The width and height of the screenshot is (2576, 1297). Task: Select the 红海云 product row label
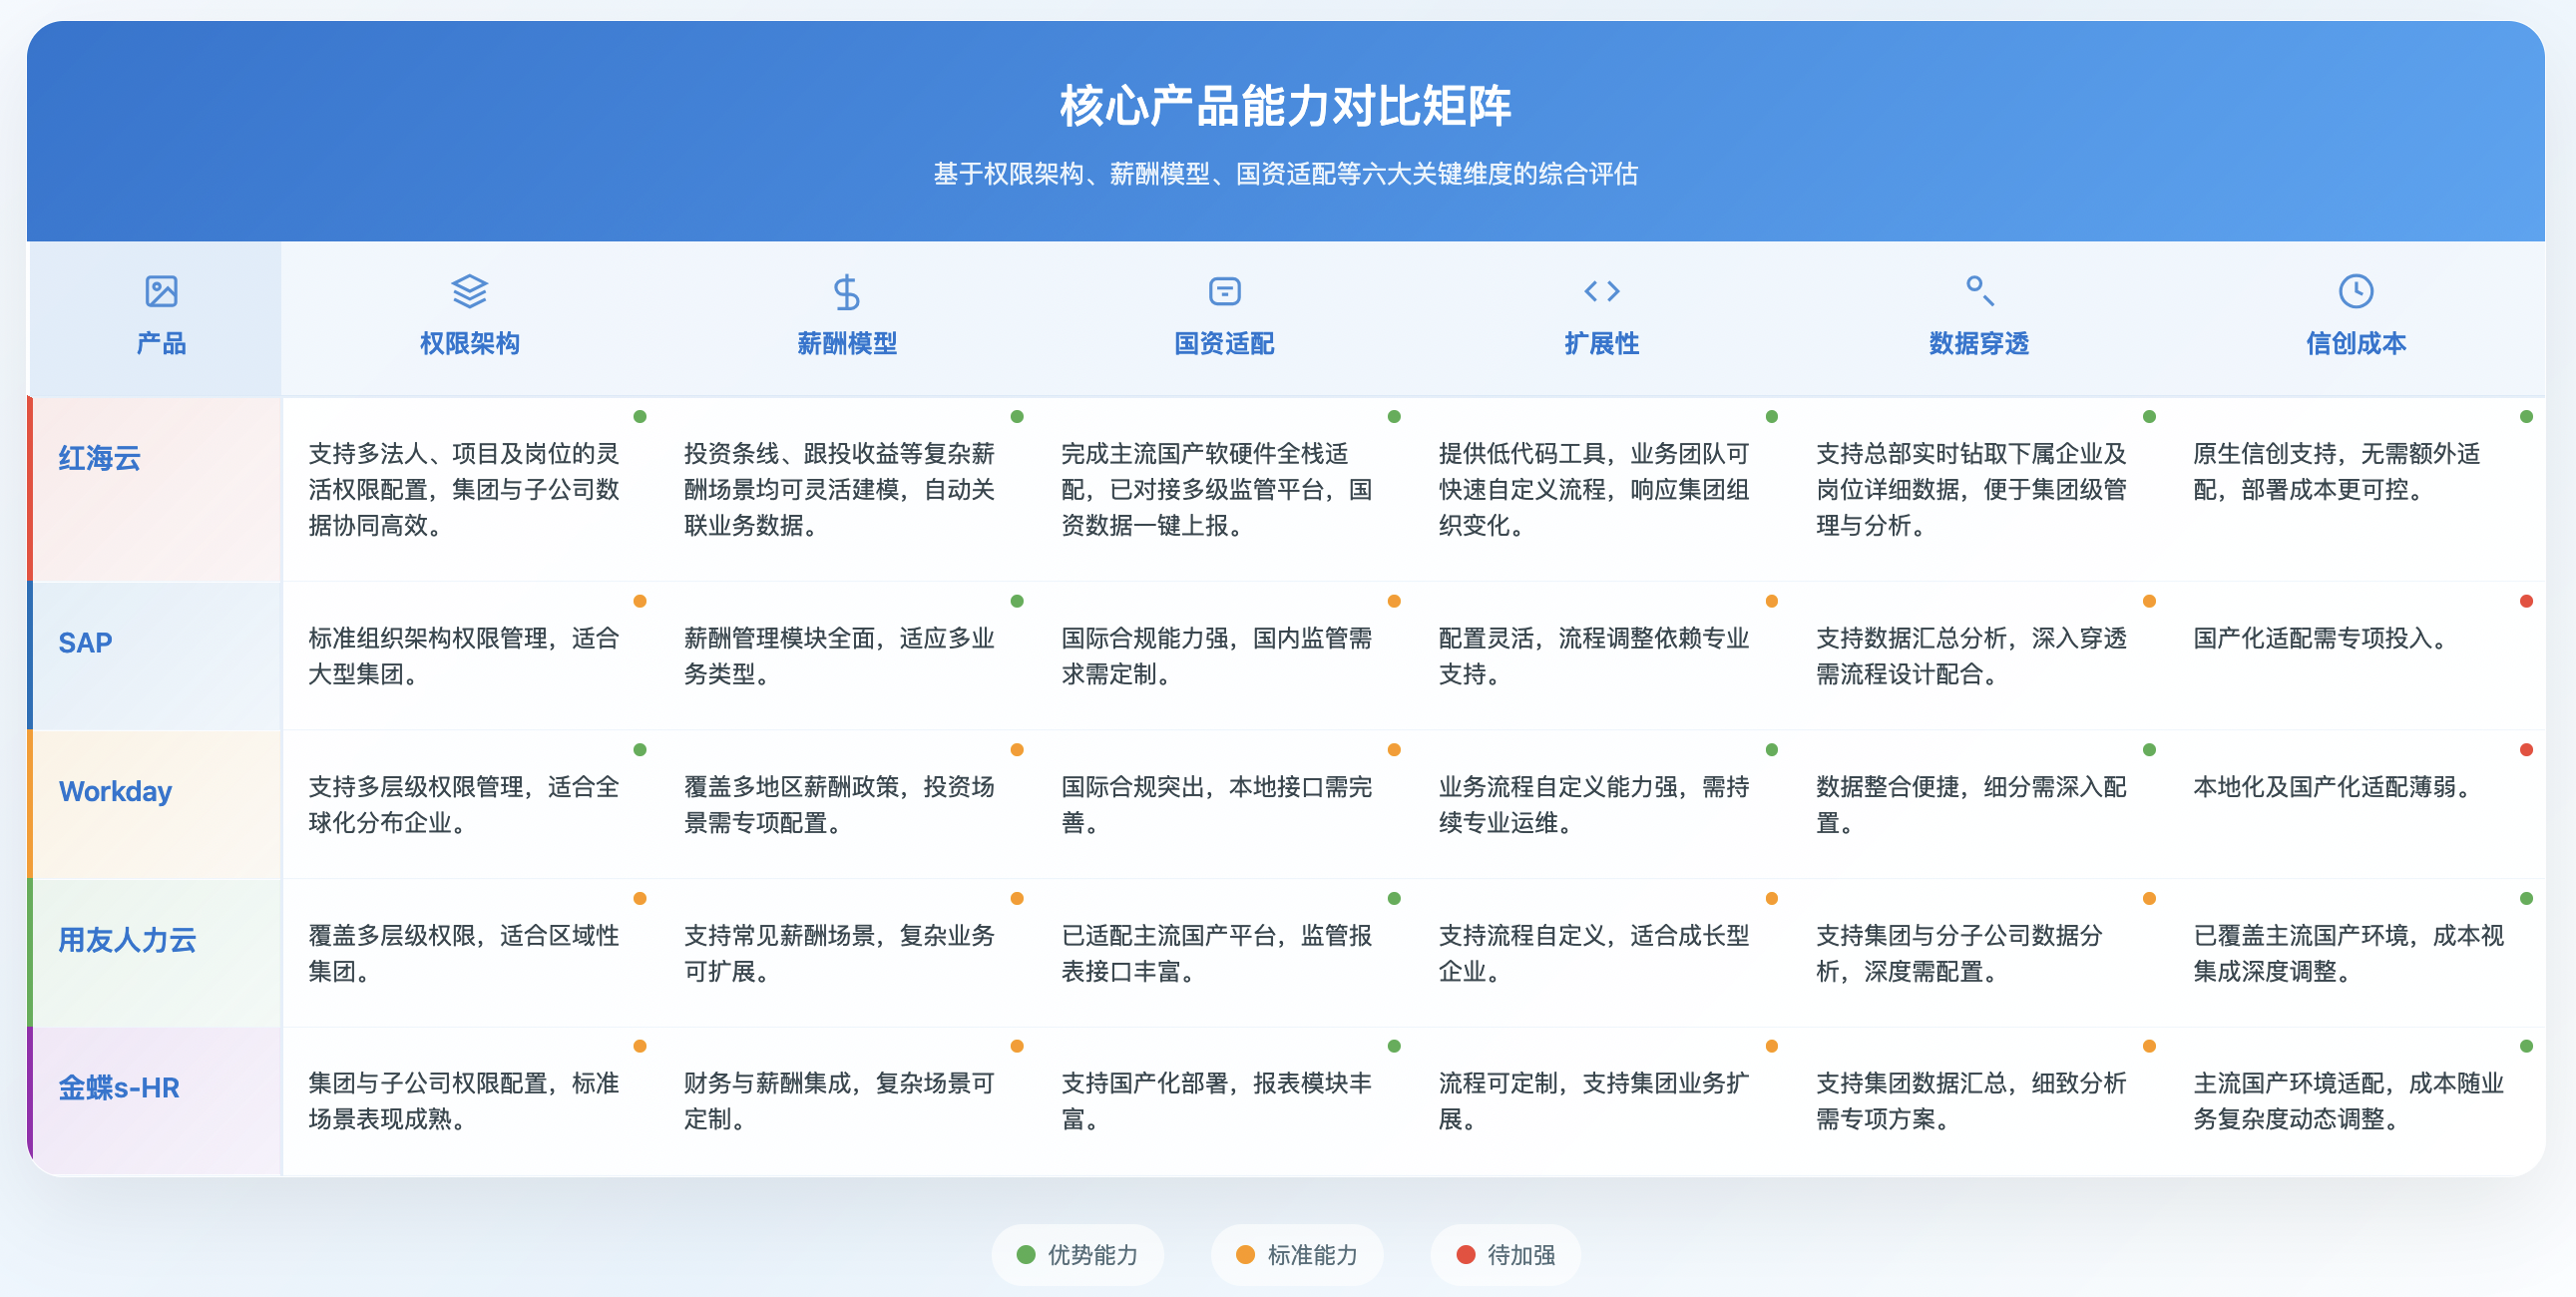(99, 458)
